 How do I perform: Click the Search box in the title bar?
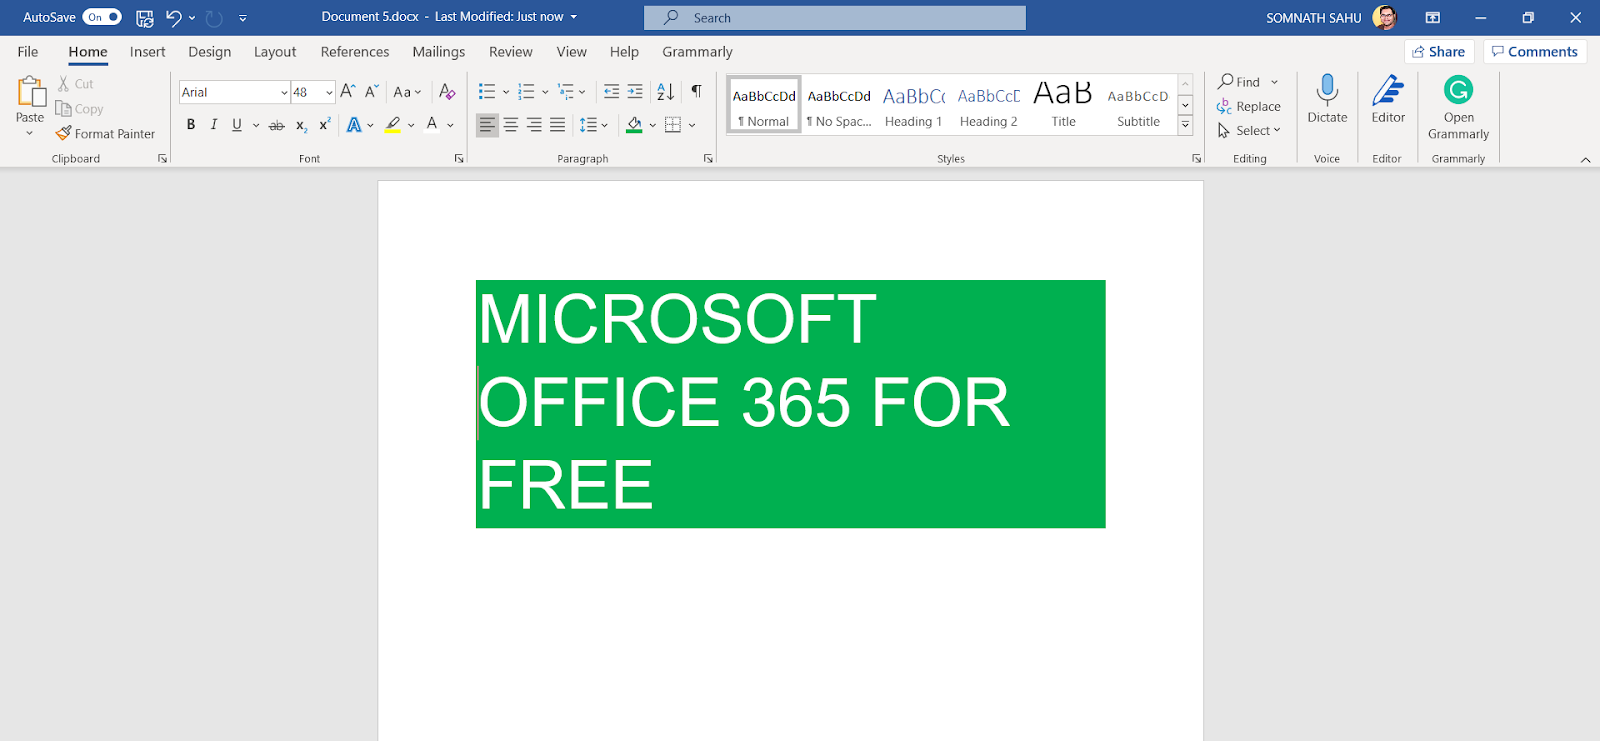pyautogui.click(x=835, y=18)
